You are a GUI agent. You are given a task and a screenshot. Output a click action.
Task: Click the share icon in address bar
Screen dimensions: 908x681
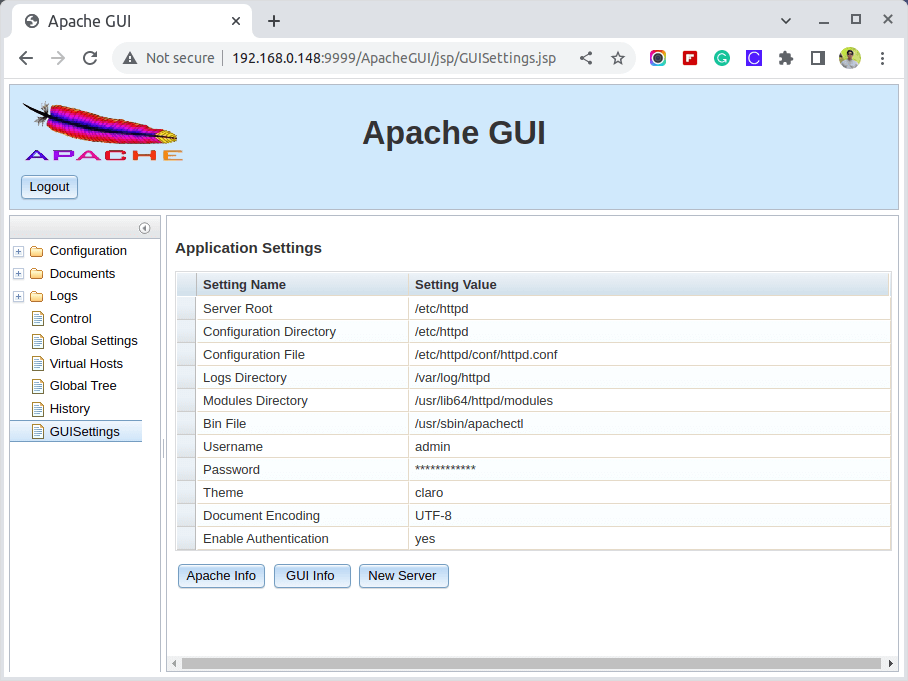pos(586,58)
